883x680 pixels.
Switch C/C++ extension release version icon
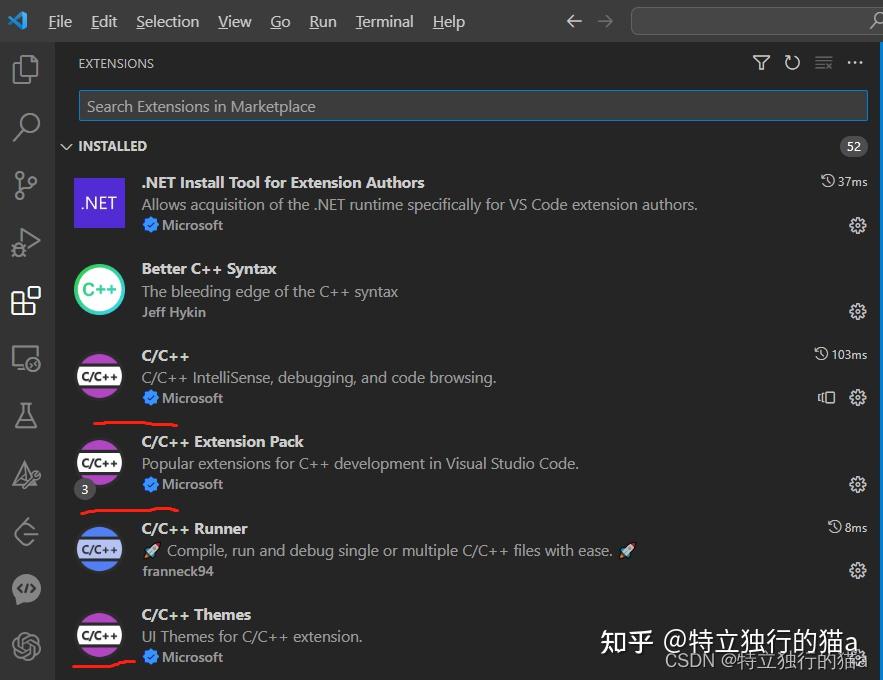coord(826,397)
